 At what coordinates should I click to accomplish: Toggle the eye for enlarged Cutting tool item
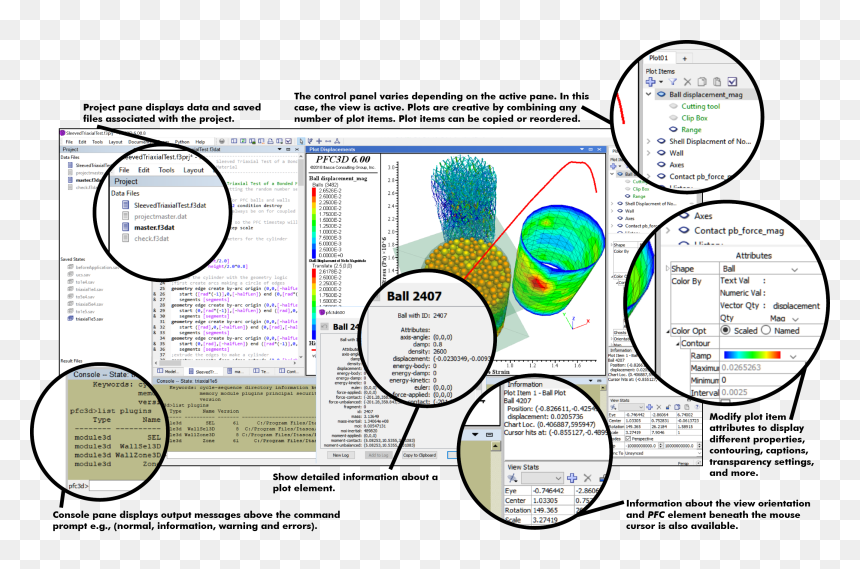pyautogui.click(x=674, y=106)
